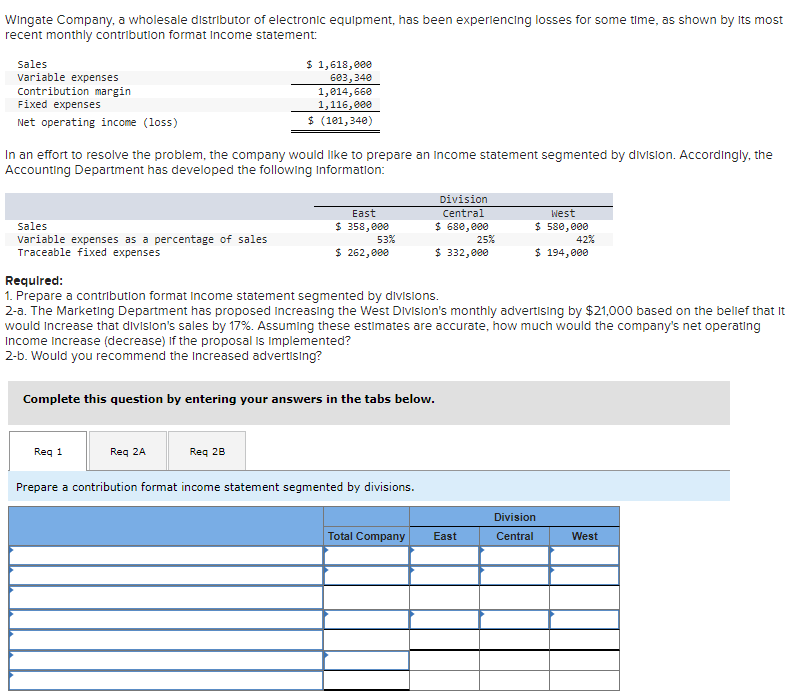Click the West sales $ 580,000 value
This screenshot has width=796, height=695.
coord(561,226)
